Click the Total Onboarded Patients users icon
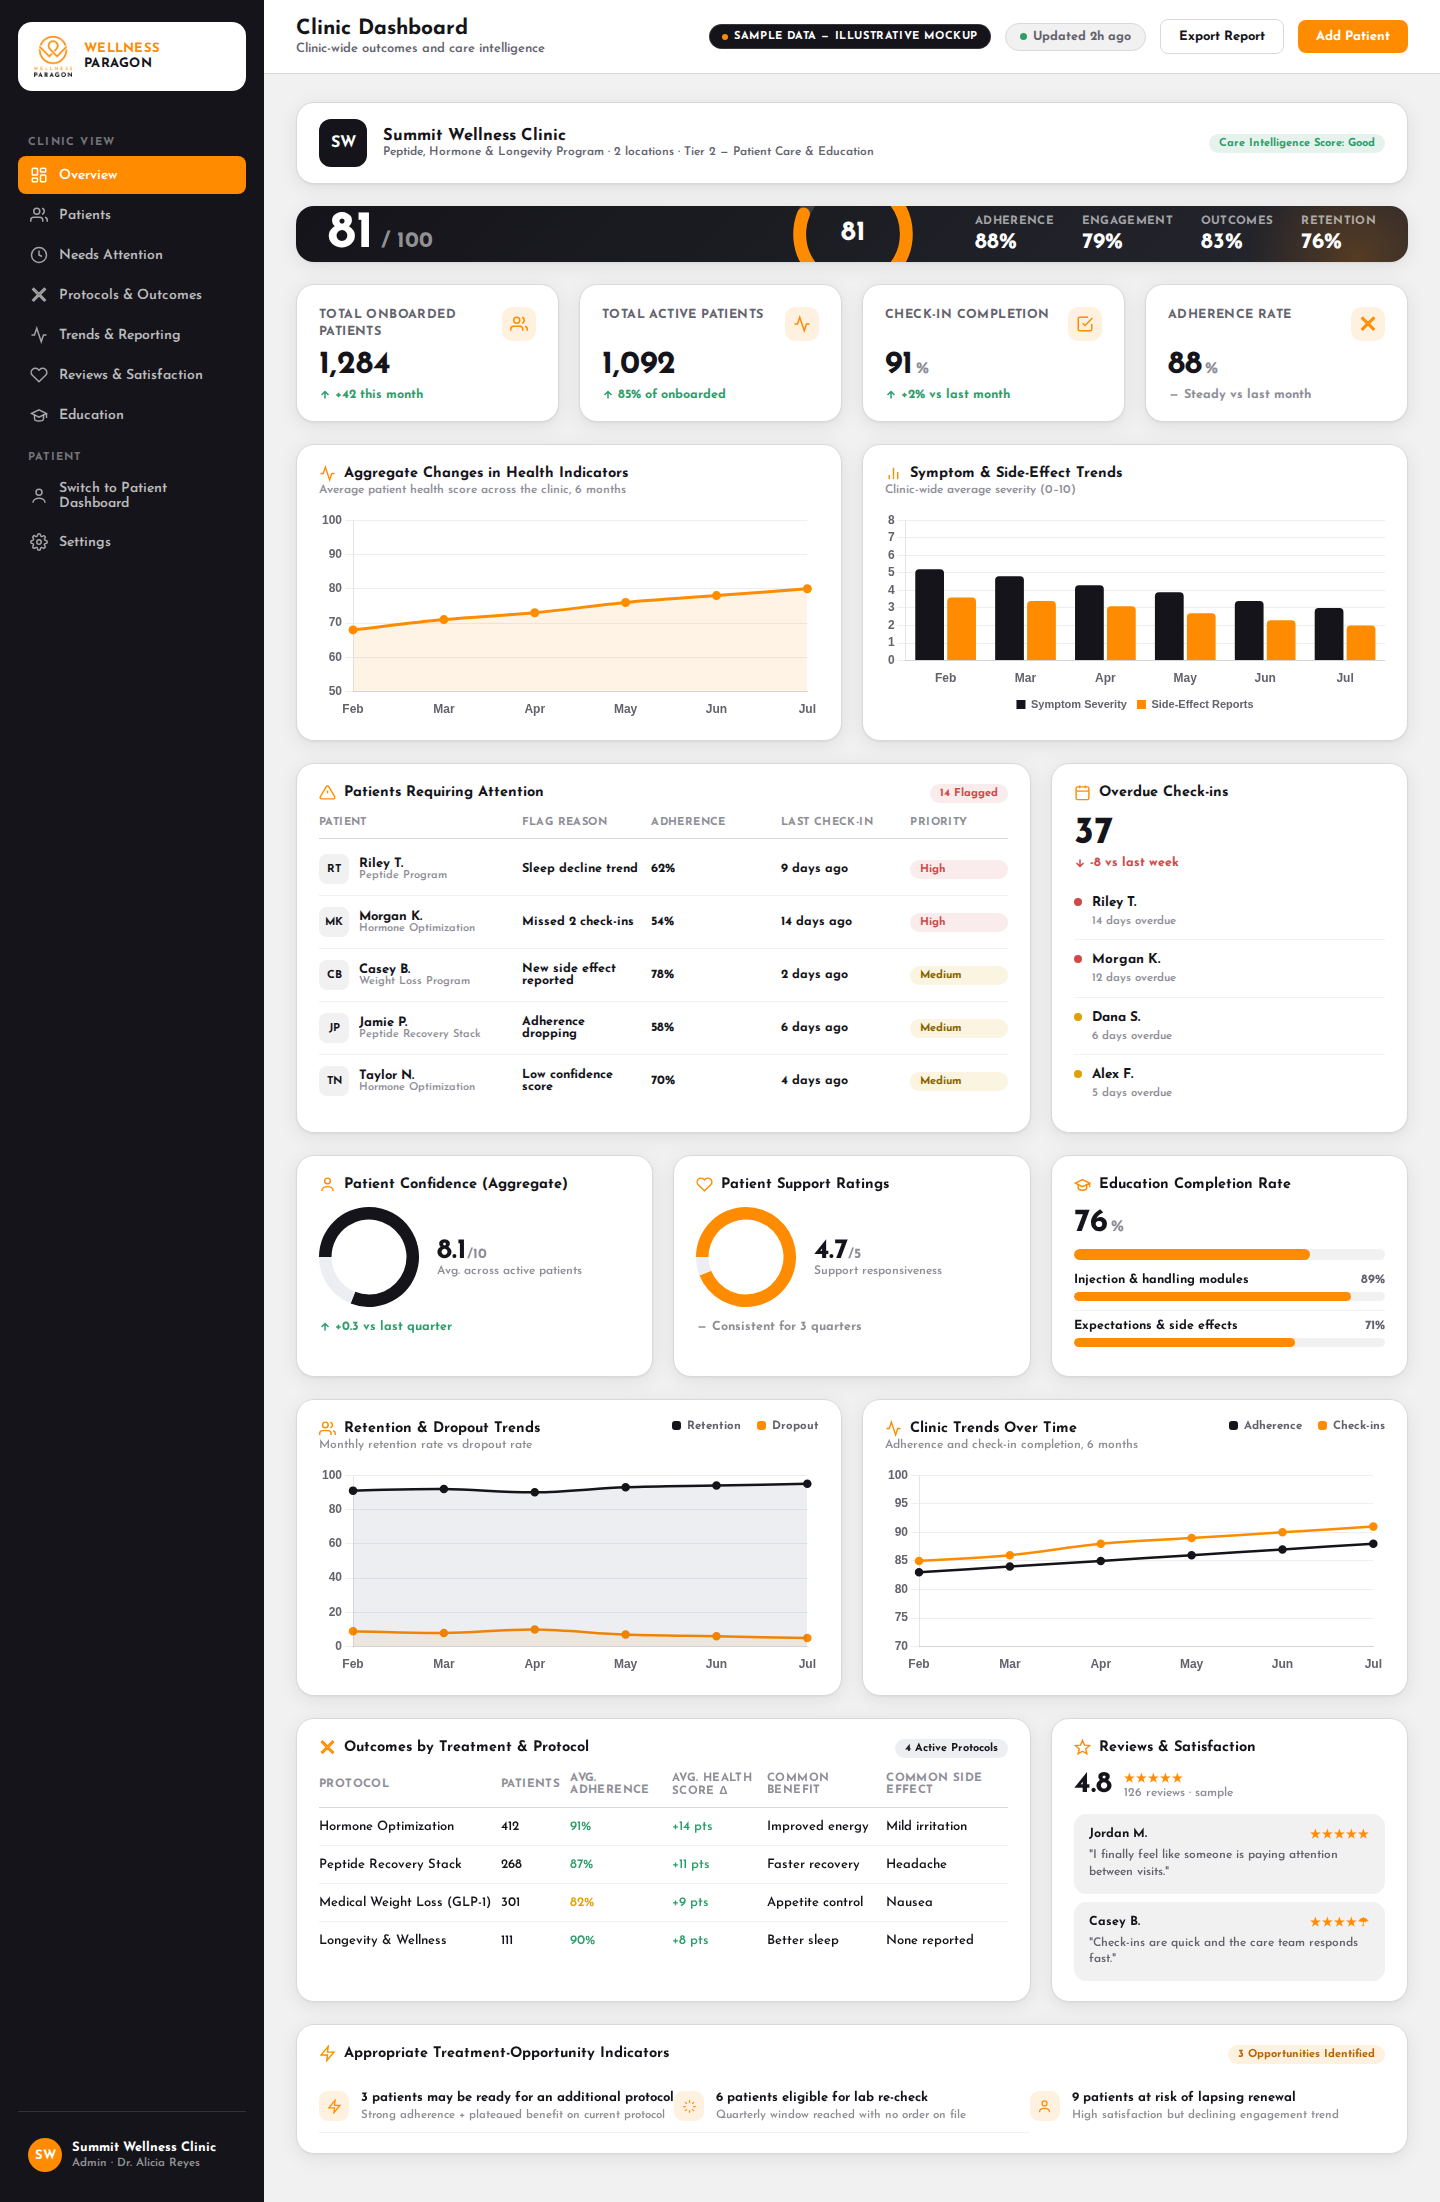Image resolution: width=1440 pixels, height=2202 pixels. pos(519,324)
